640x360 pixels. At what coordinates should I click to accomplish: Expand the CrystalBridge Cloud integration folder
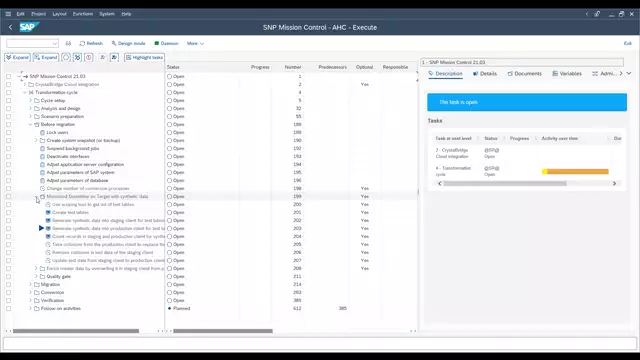click(x=25, y=84)
